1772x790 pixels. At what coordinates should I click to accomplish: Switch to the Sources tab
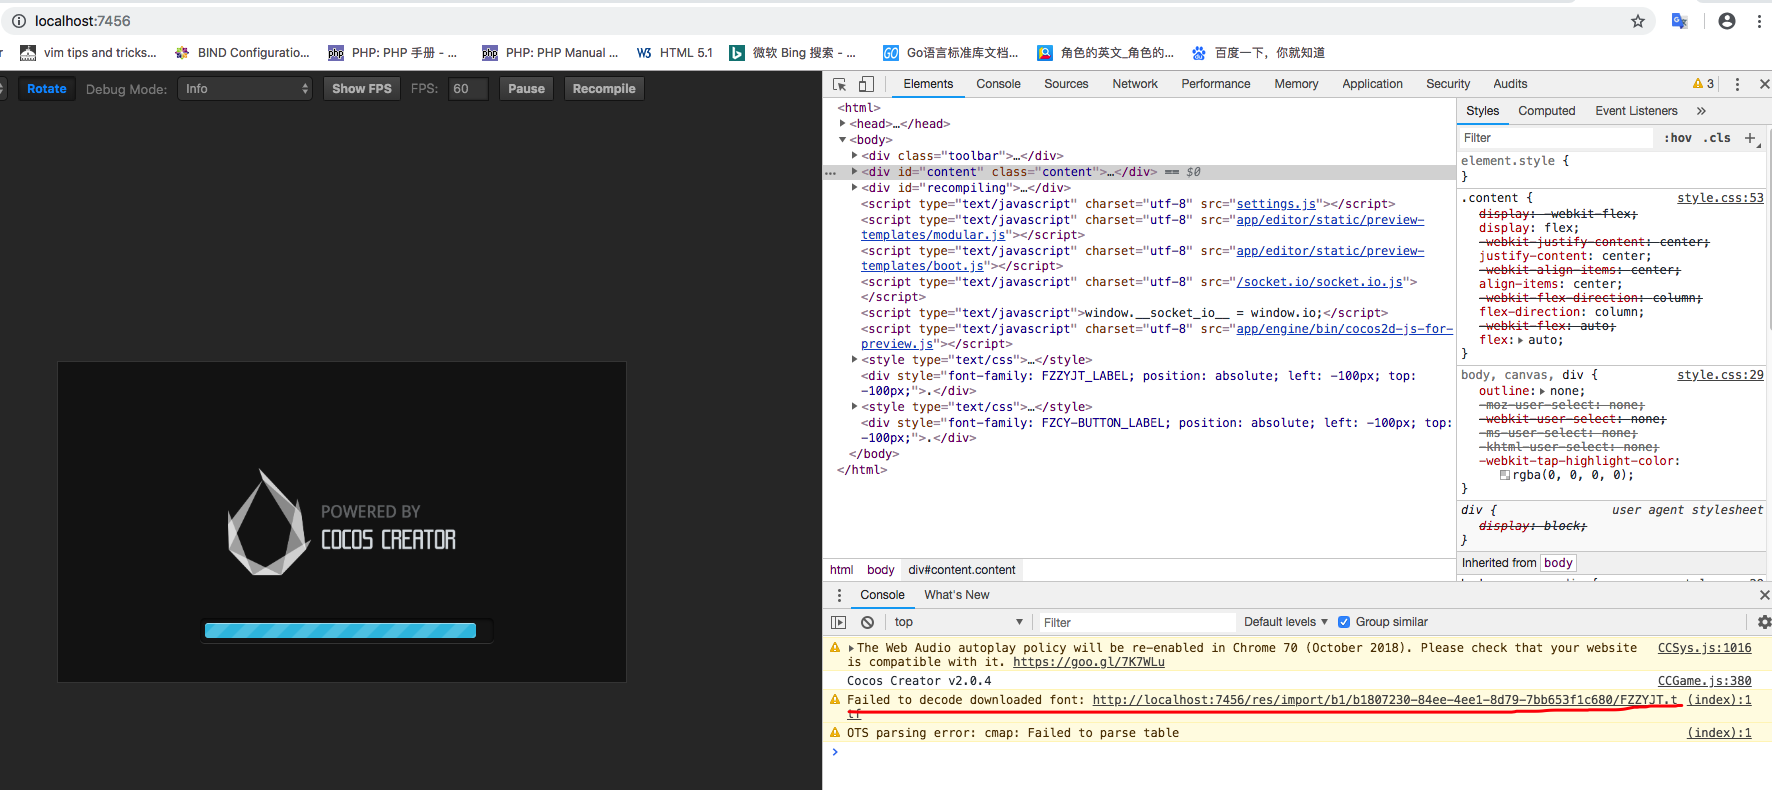[x=1066, y=84]
